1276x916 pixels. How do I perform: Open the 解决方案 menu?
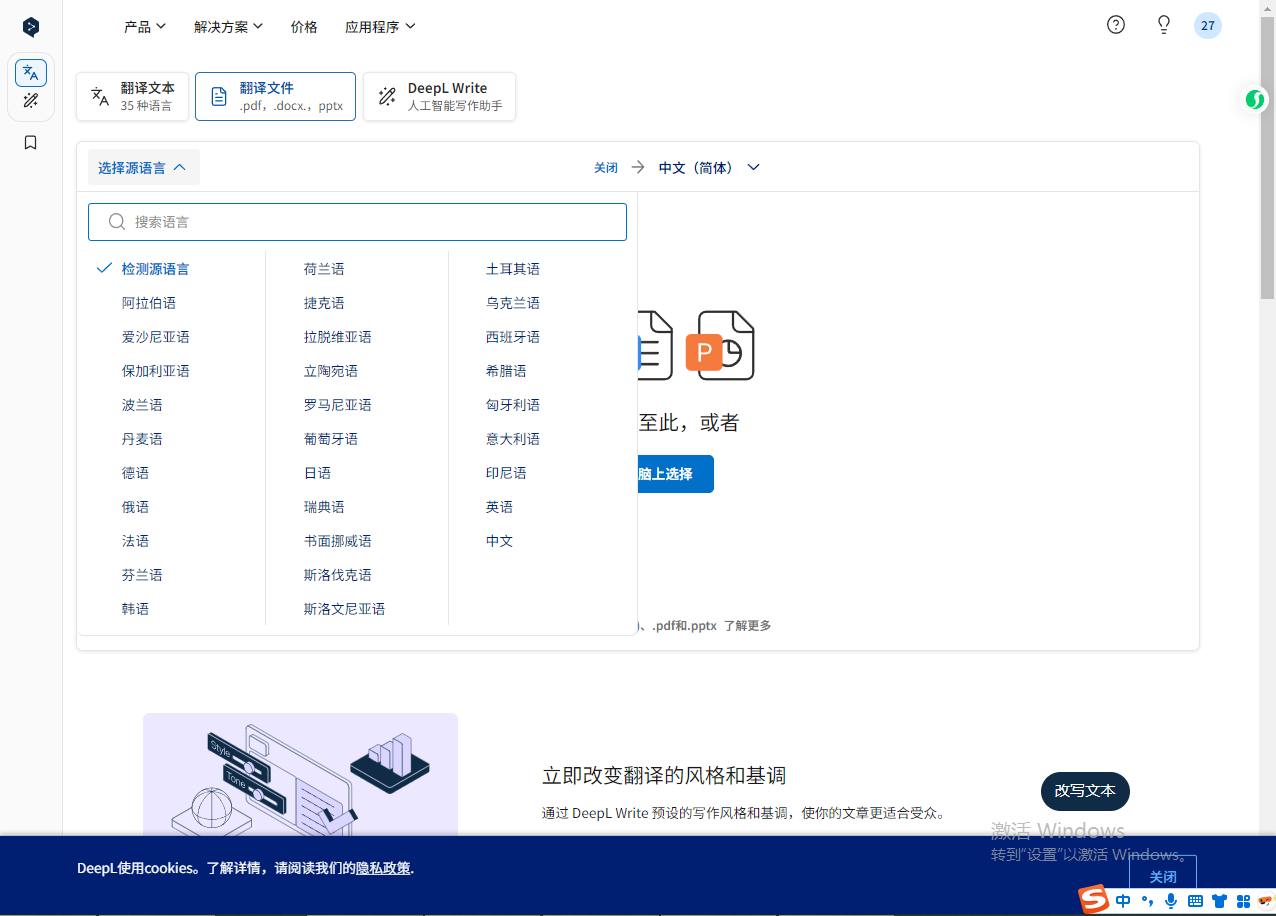(228, 27)
